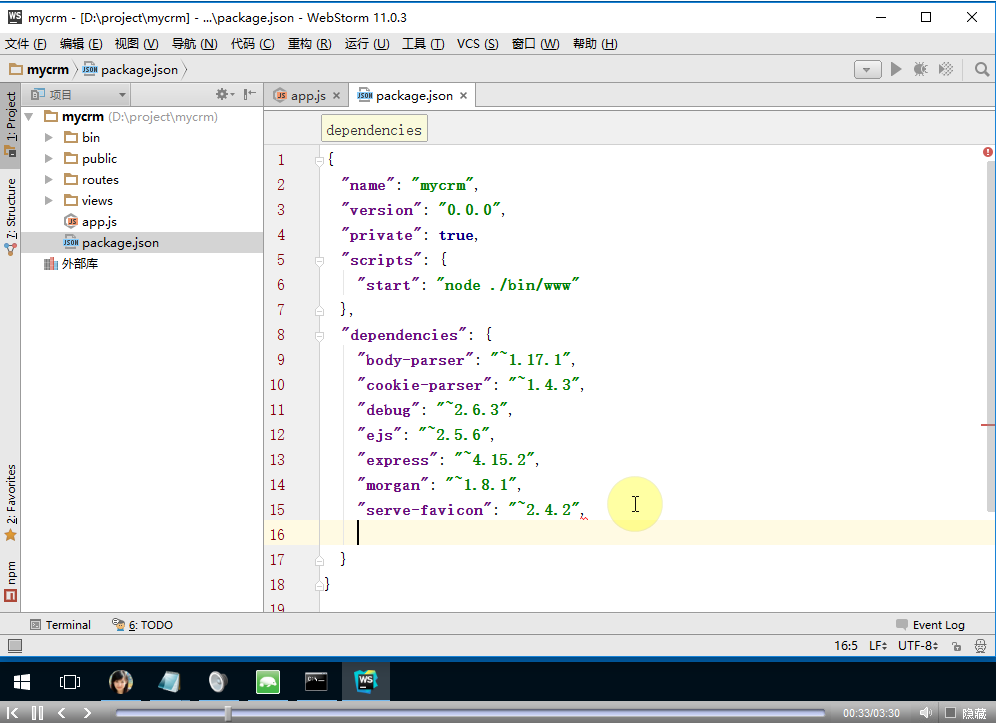This screenshot has height=723, width=996.
Task: Open project panel settings gear
Action: coord(223,94)
